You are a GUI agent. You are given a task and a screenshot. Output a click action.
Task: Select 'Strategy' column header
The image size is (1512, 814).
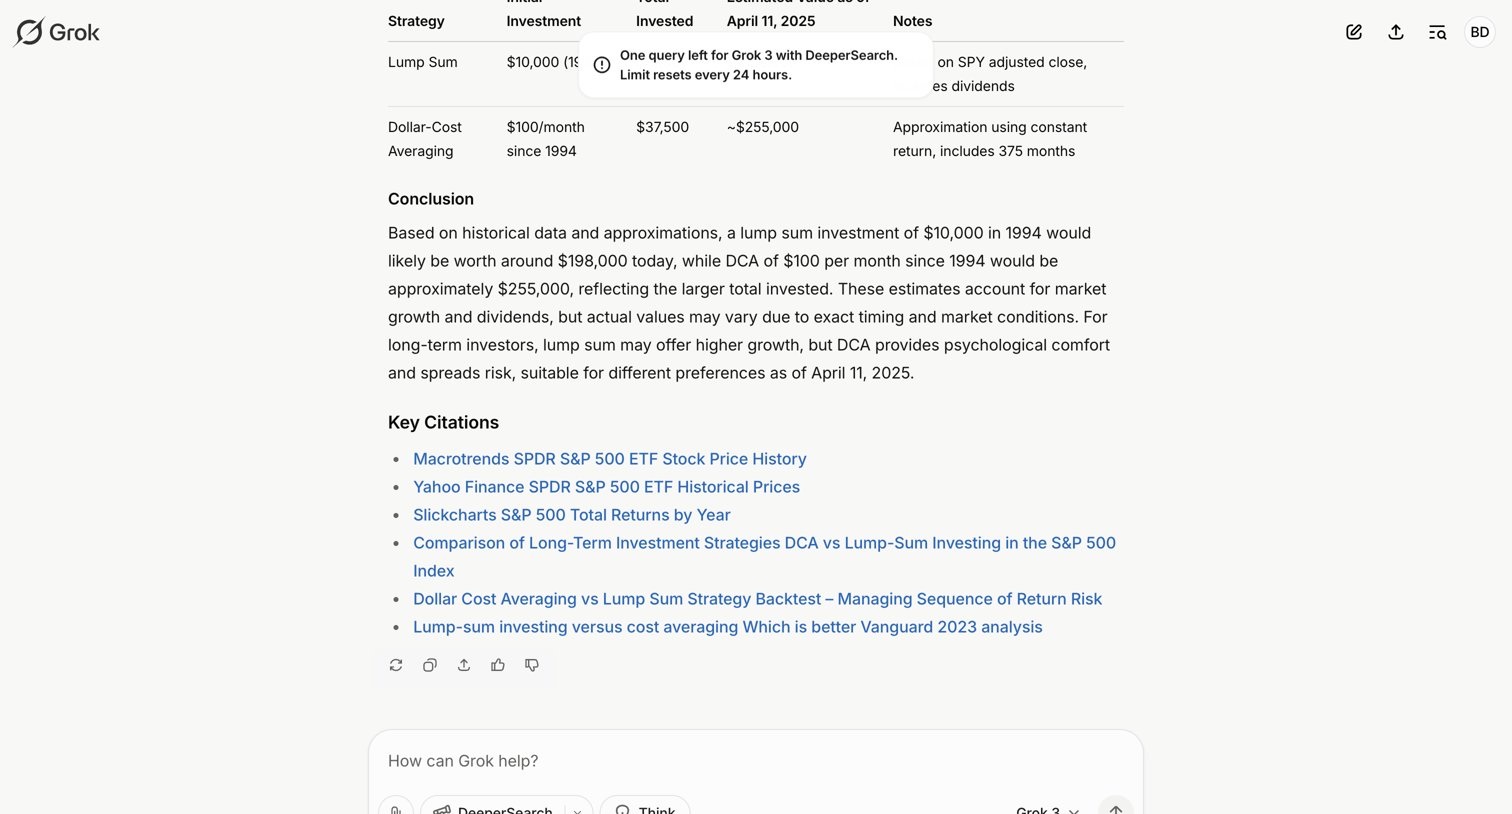tap(416, 21)
